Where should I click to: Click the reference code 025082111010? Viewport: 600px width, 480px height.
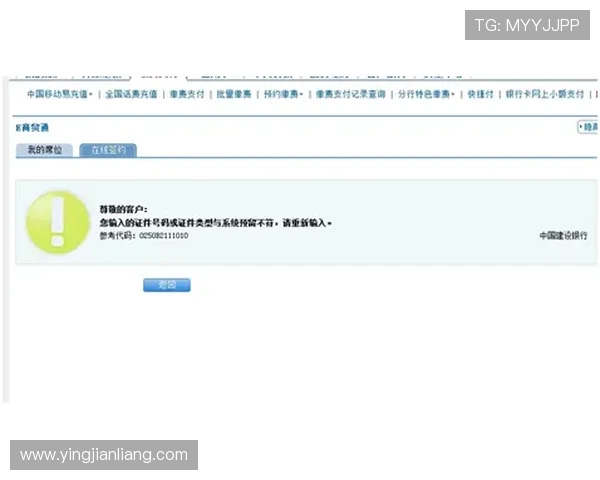[164, 235]
